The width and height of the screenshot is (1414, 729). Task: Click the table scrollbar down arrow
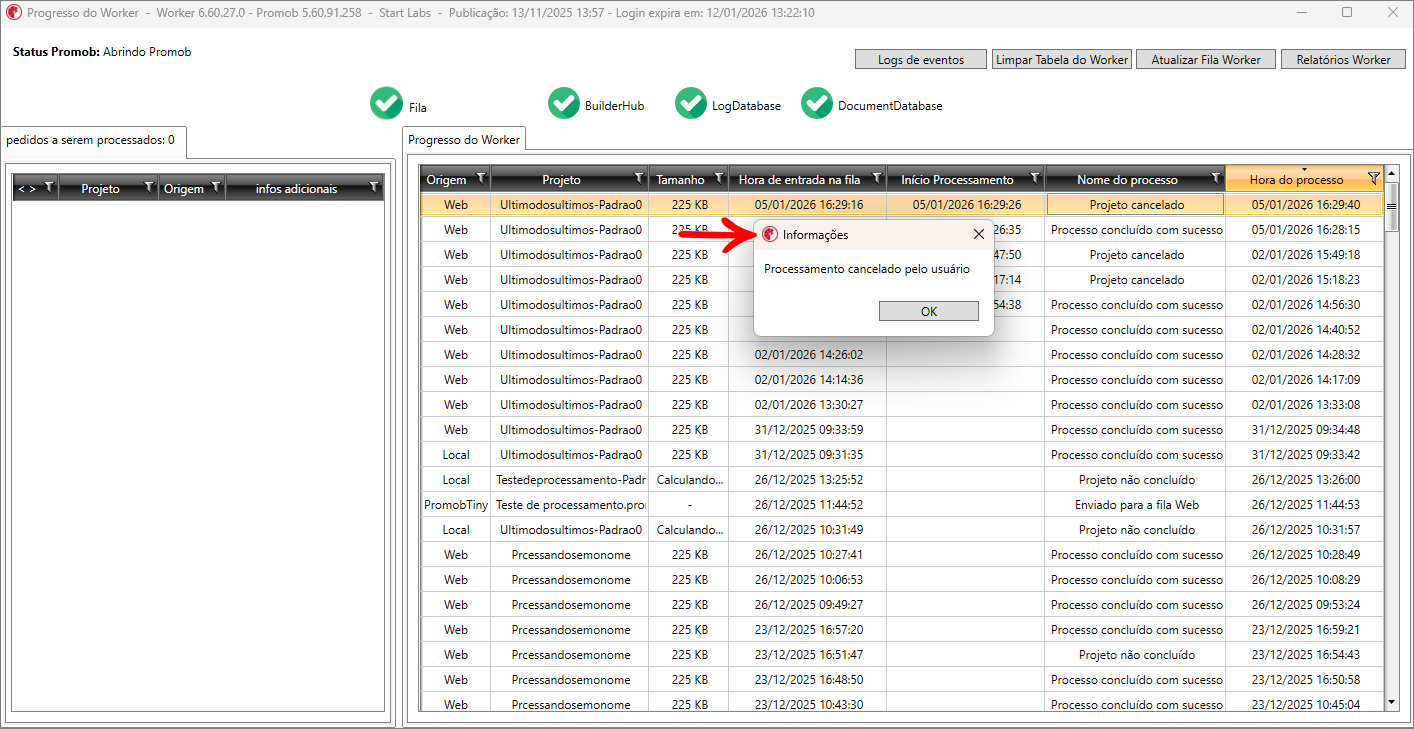click(1391, 702)
